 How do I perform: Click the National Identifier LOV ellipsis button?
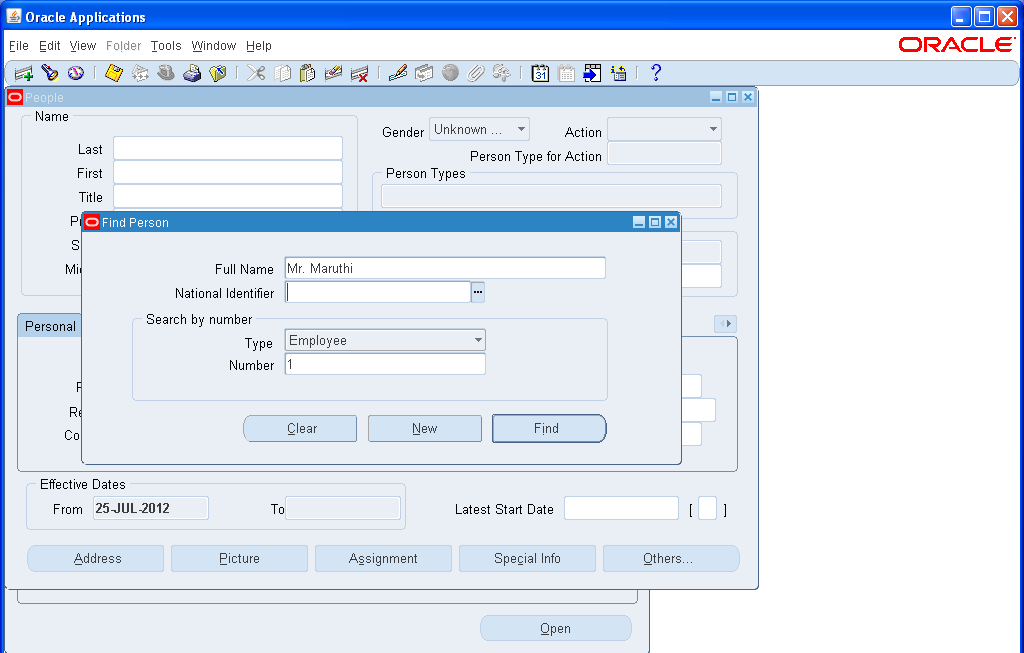point(477,291)
